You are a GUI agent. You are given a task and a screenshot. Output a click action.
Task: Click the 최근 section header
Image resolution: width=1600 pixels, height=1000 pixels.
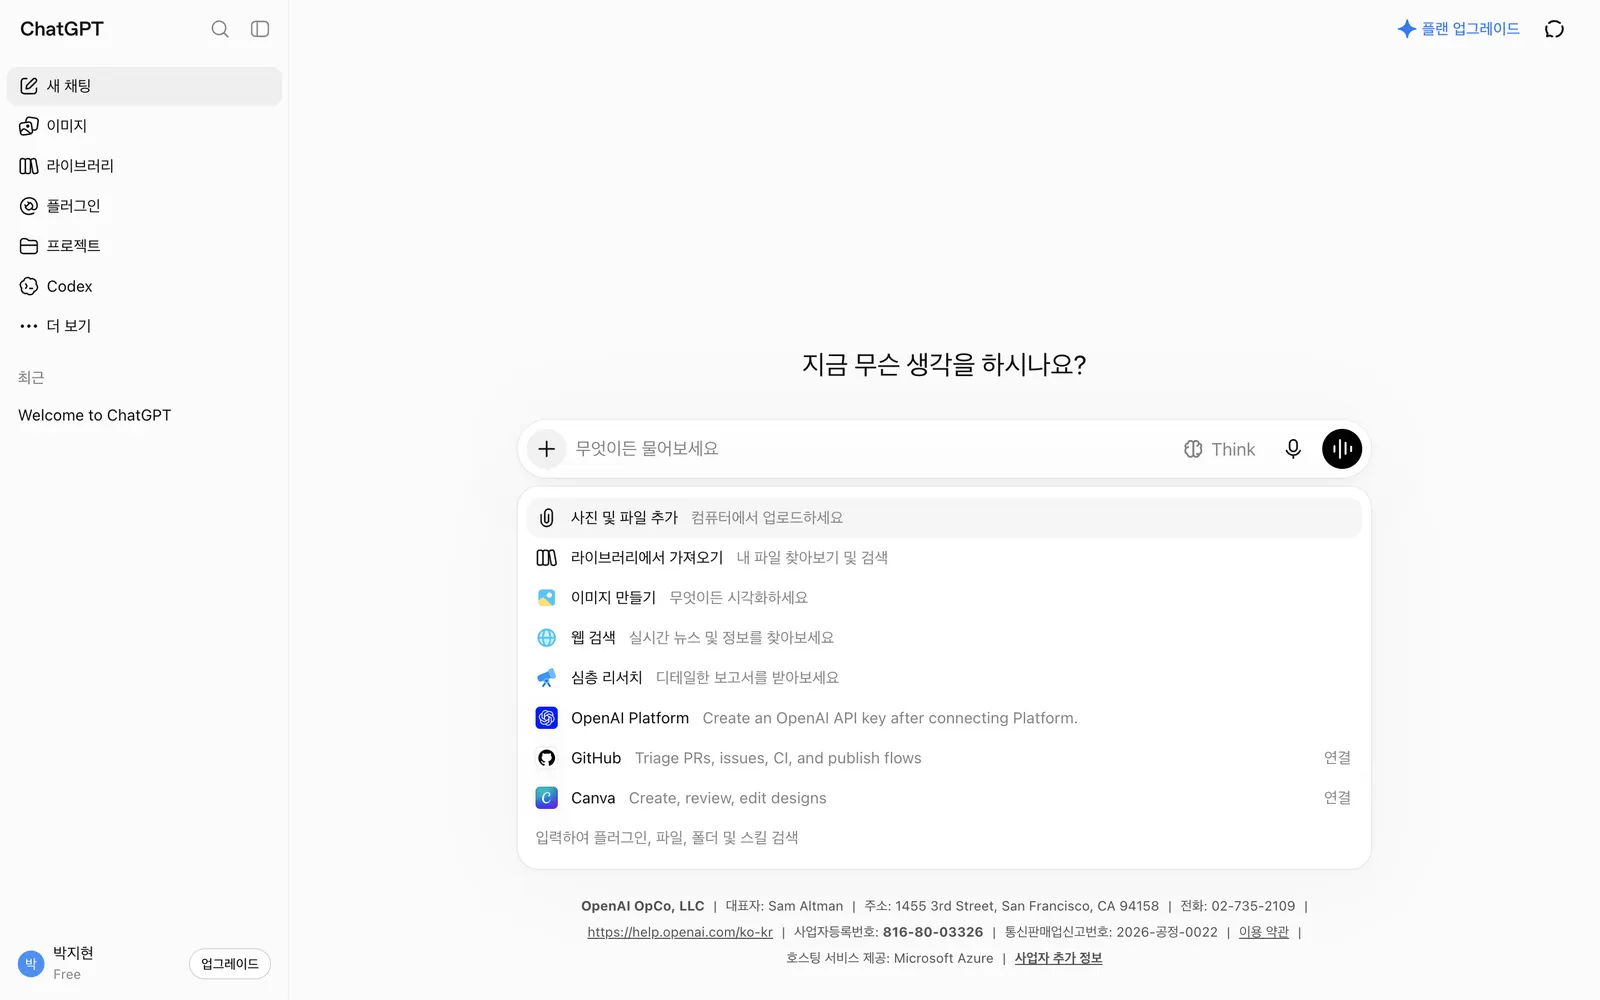tap(31, 377)
